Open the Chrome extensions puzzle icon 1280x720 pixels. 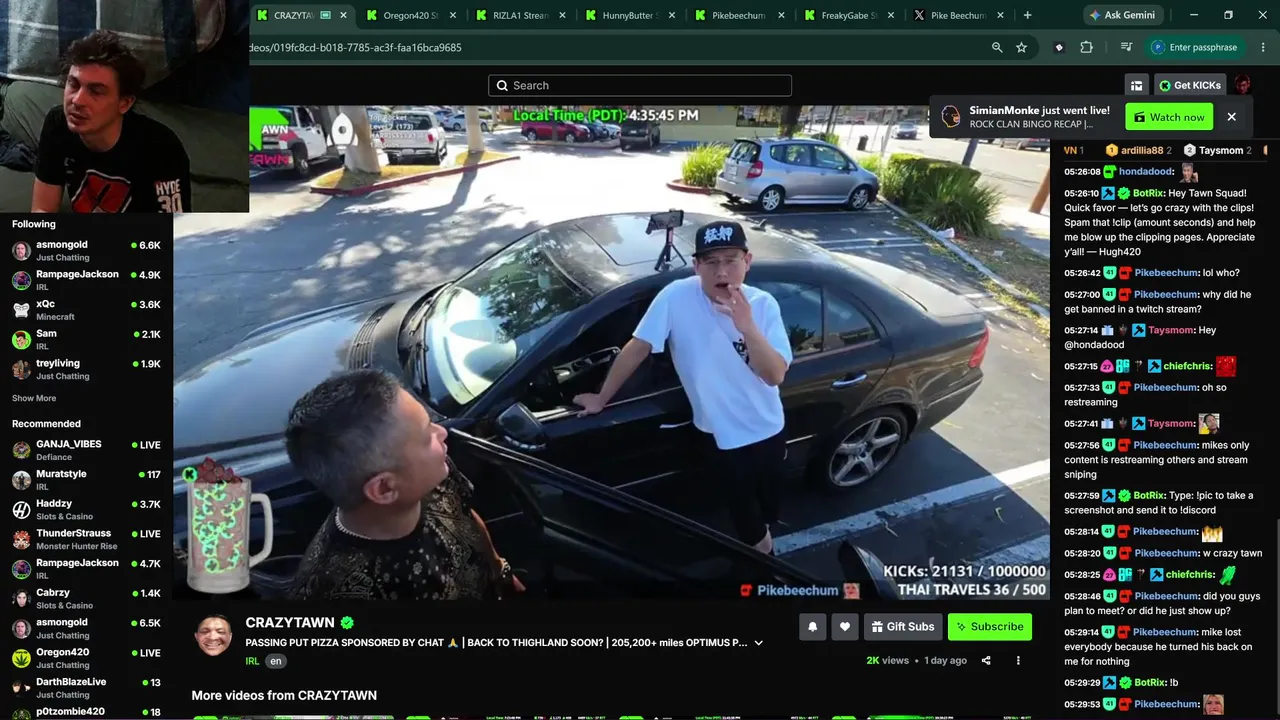point(1086,47)
